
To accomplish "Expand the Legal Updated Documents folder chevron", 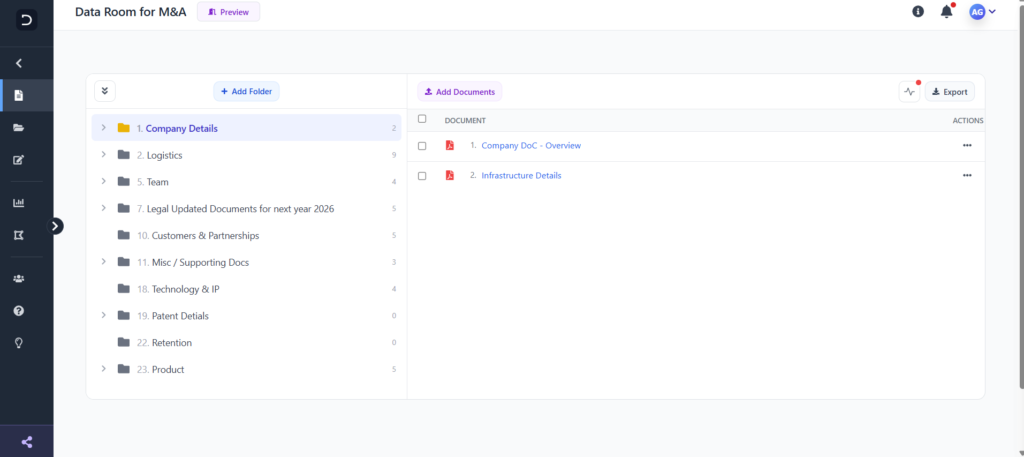I will click(103, 208).
